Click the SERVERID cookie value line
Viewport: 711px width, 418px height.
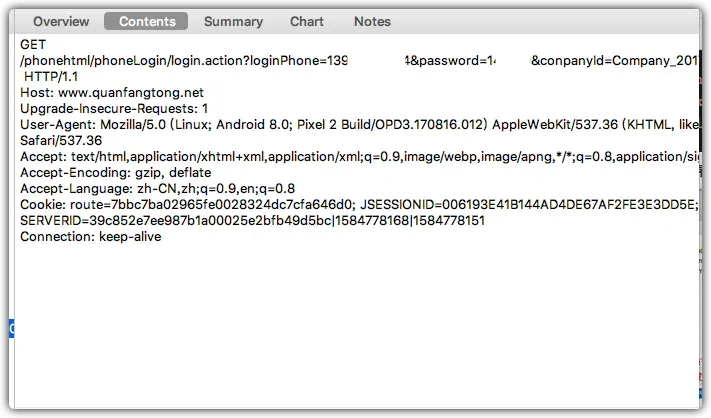point(252,221)
